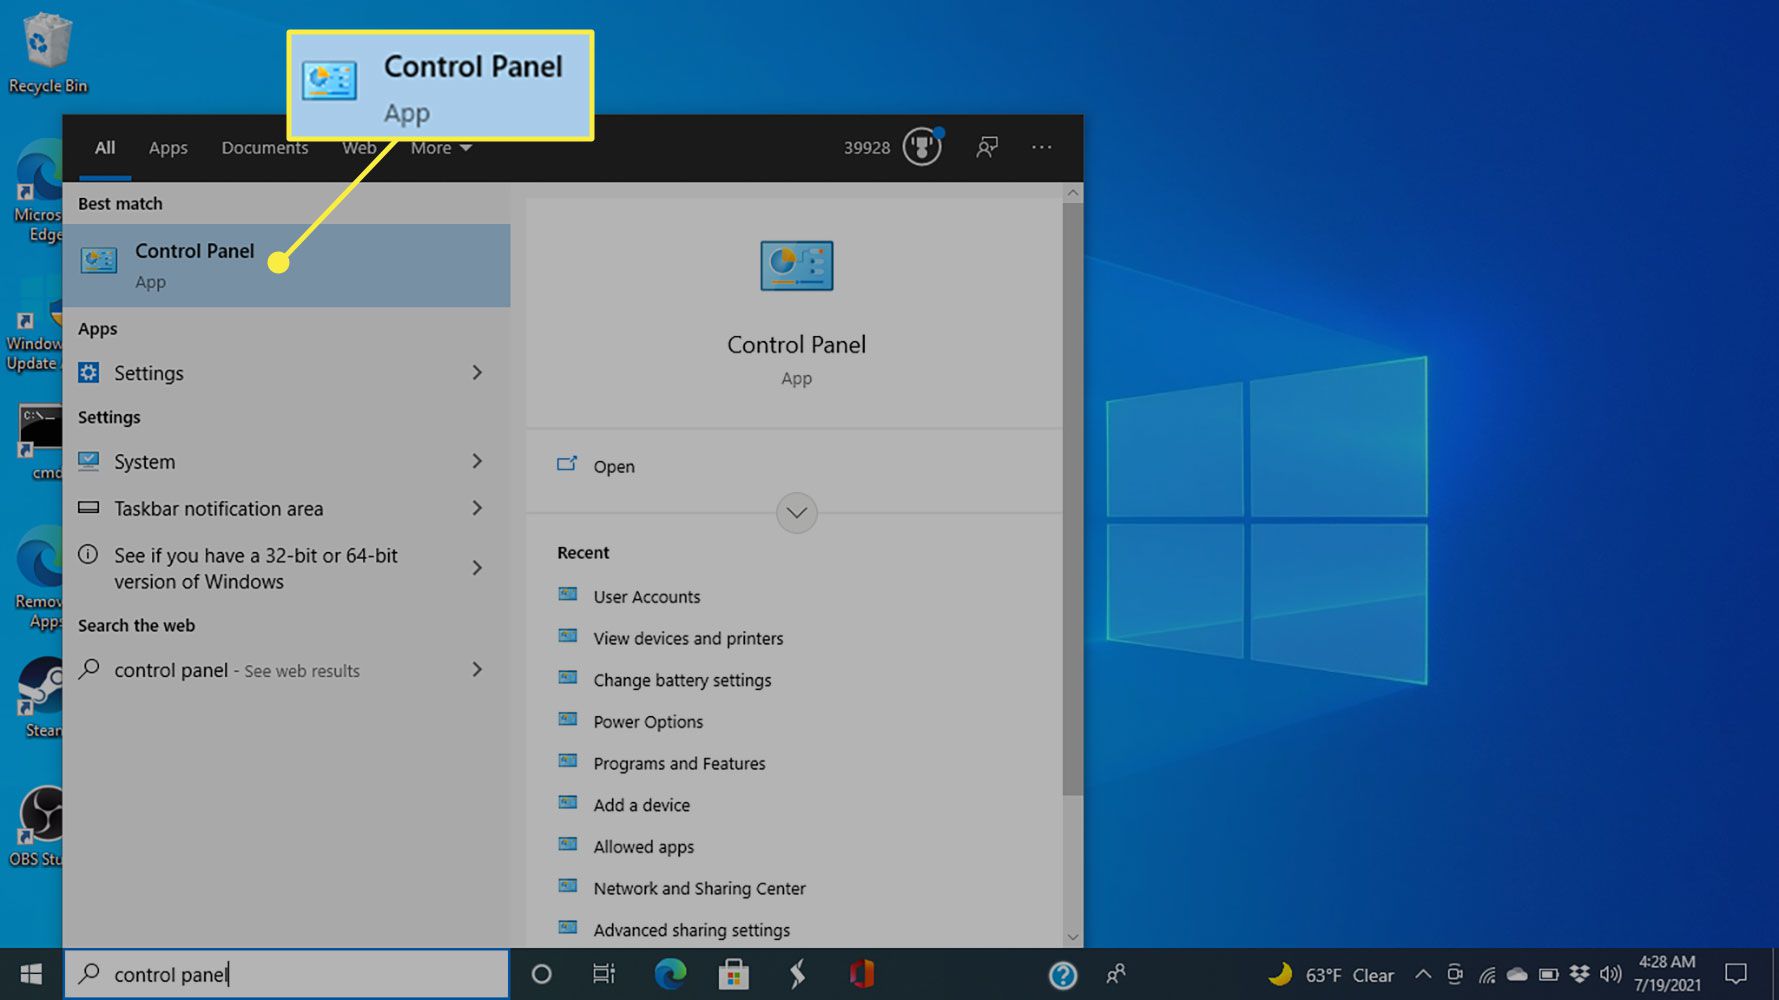Click the People icon on the taskbar

pos(1116,974)
